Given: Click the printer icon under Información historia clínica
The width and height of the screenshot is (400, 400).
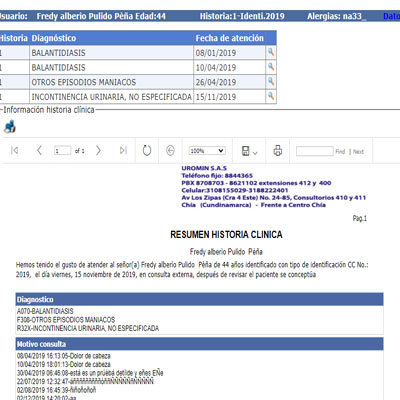Looking at the screenshot, I should click(10, 127).
